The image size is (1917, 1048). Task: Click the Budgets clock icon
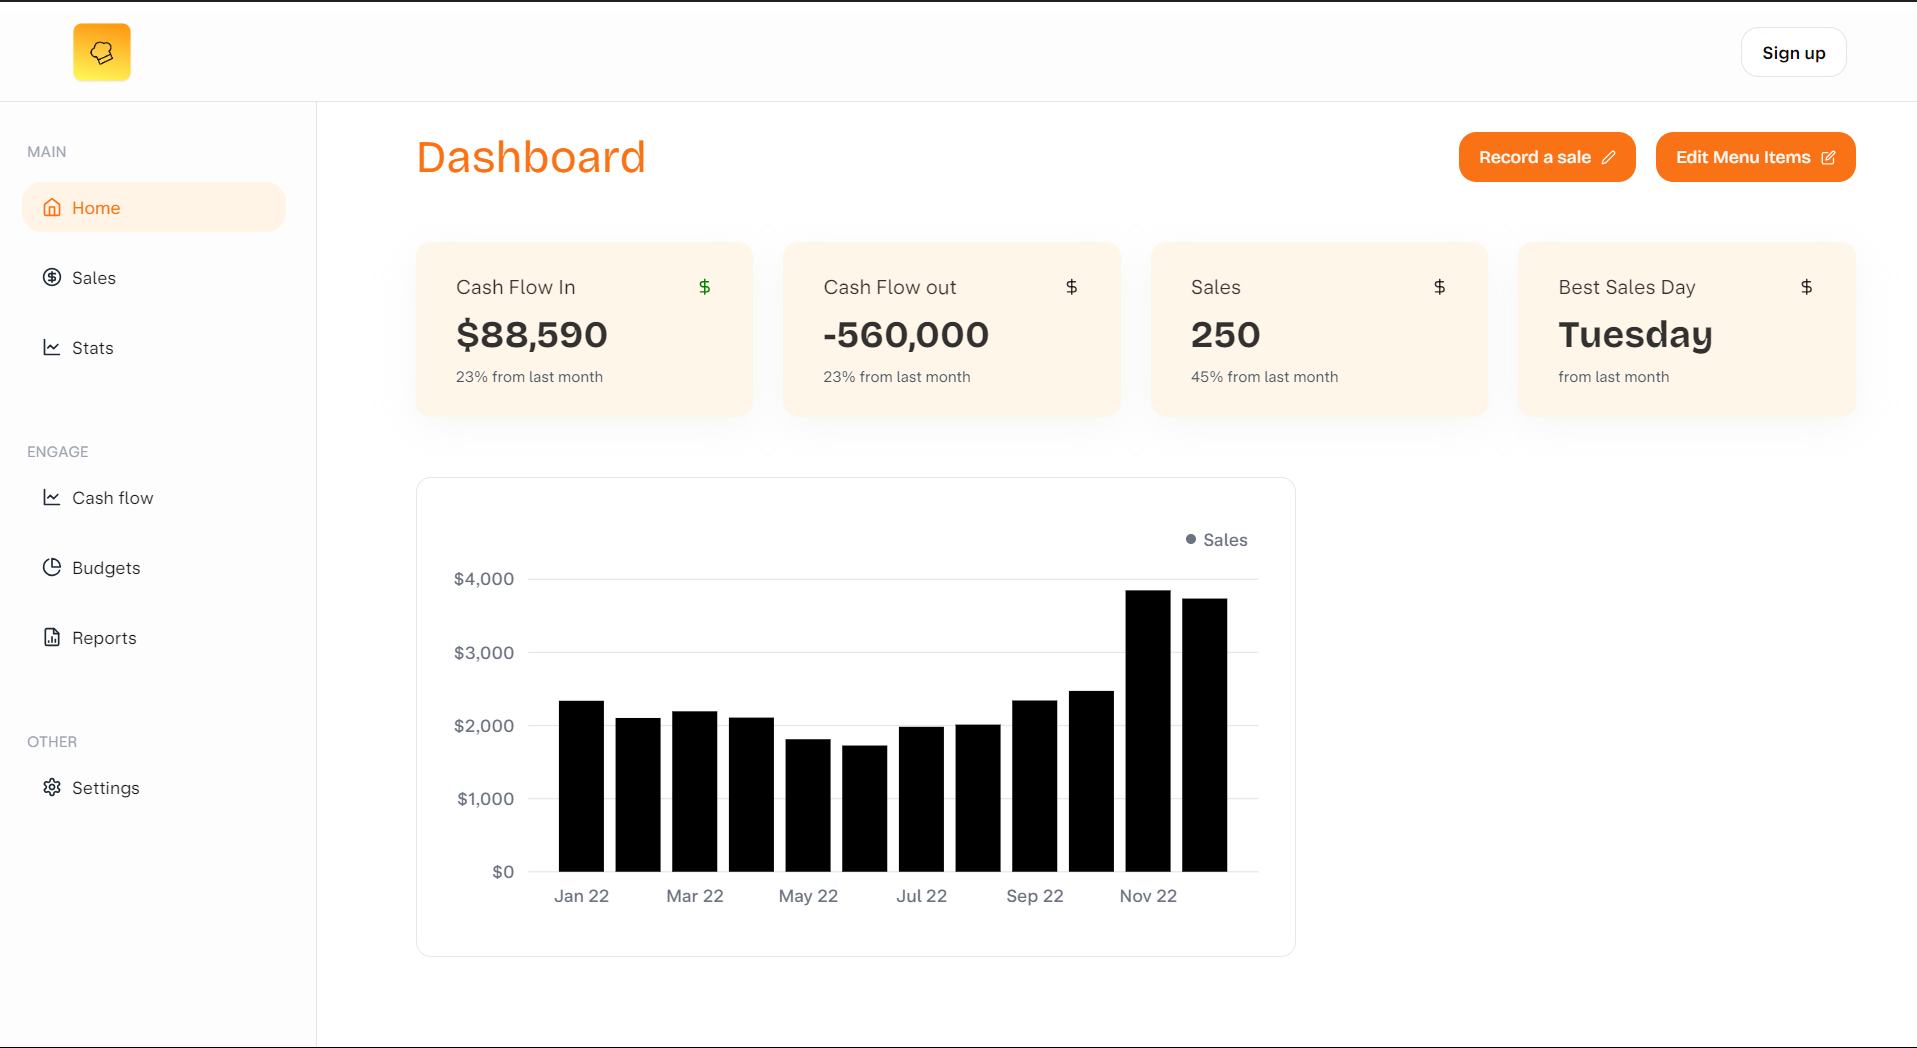(52, 567)
